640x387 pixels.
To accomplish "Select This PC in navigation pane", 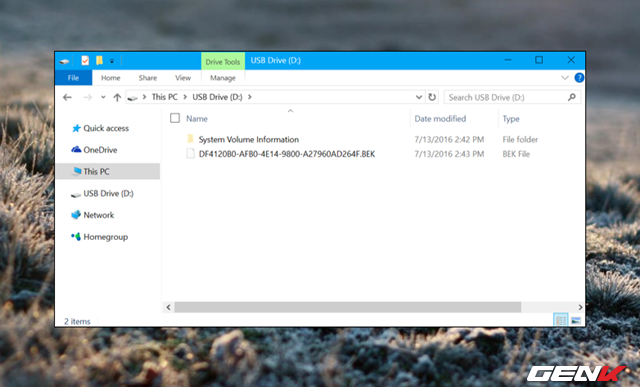I will point(108,171).
